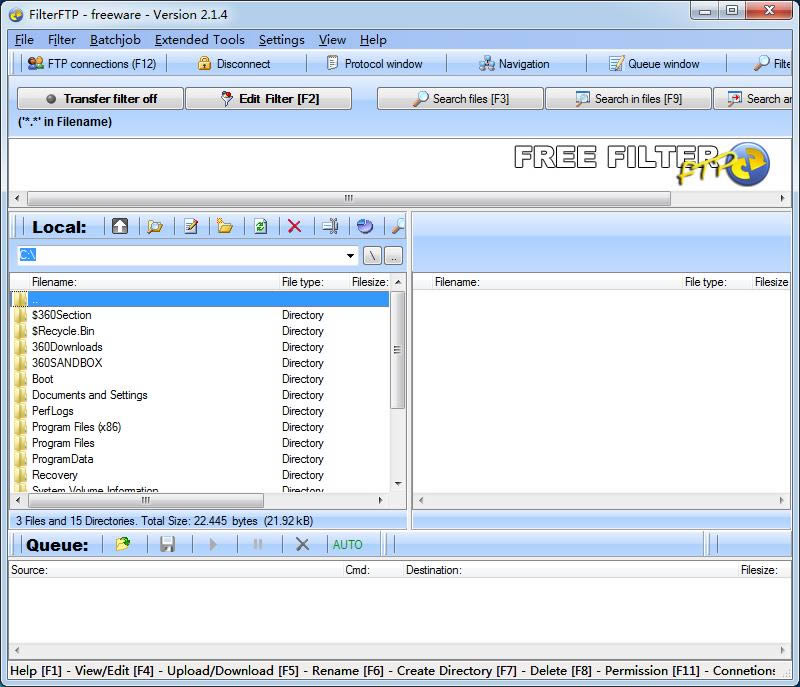Click the Edit Filter [F2] button
The width and height of the screenshot is (800, 687).
(268, 99)
